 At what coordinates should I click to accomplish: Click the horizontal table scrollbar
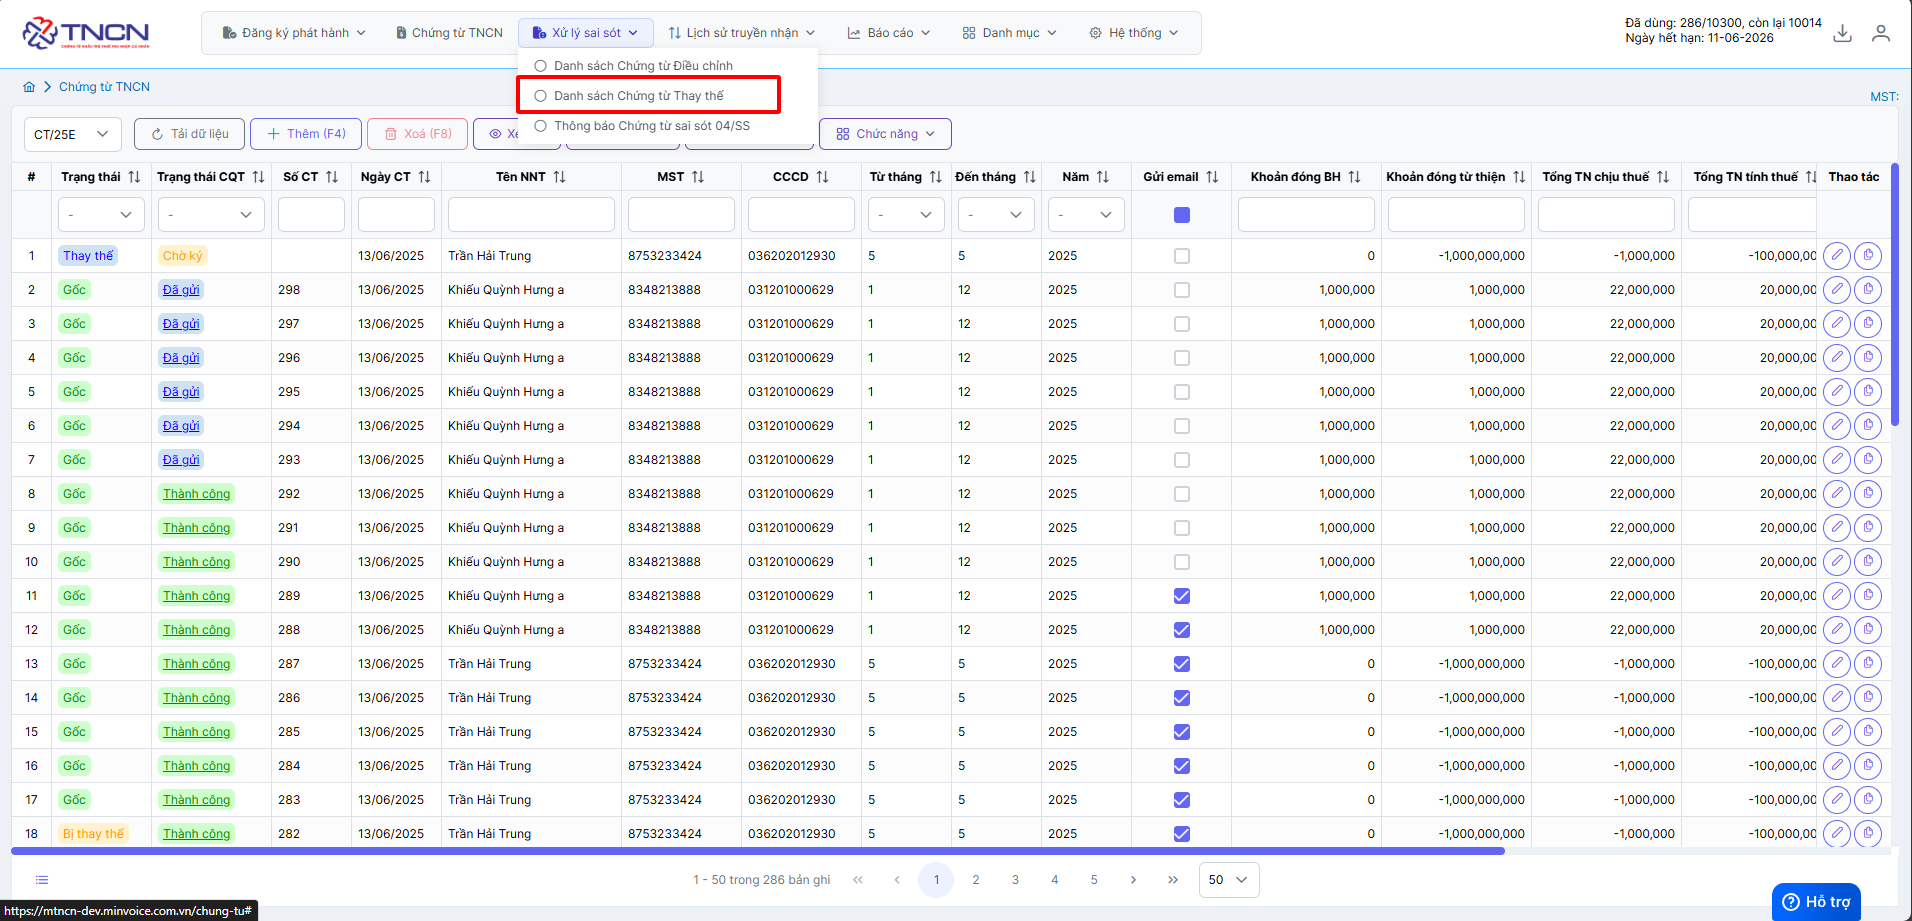758,851
